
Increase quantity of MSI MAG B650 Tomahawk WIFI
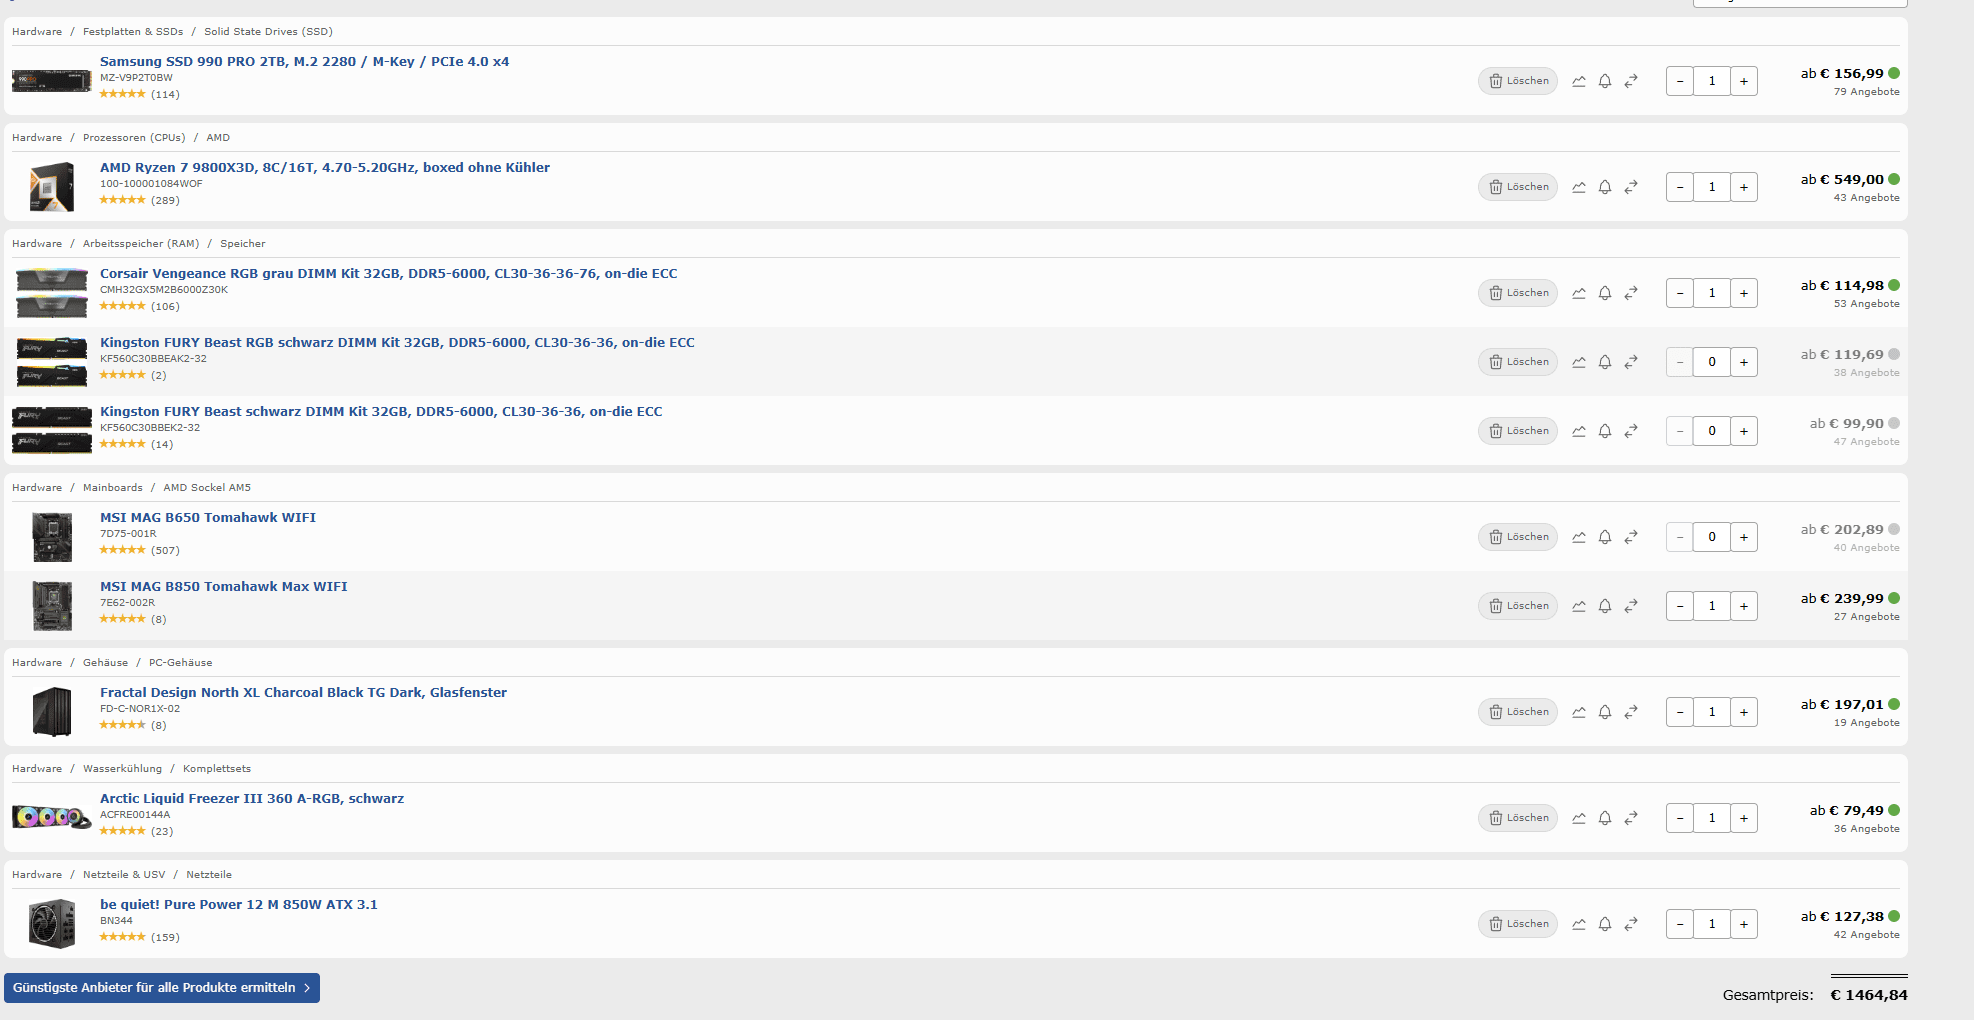(x=1744, y=537)
